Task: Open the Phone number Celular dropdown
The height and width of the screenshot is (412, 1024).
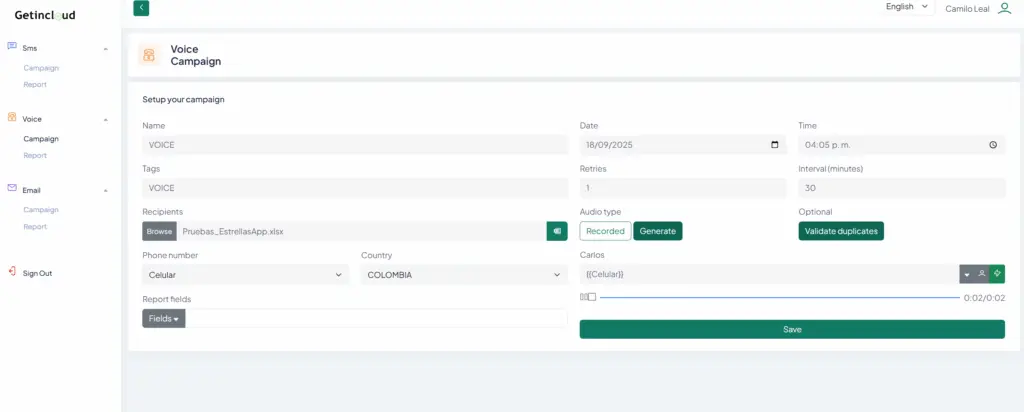Action: coord(246,275)
